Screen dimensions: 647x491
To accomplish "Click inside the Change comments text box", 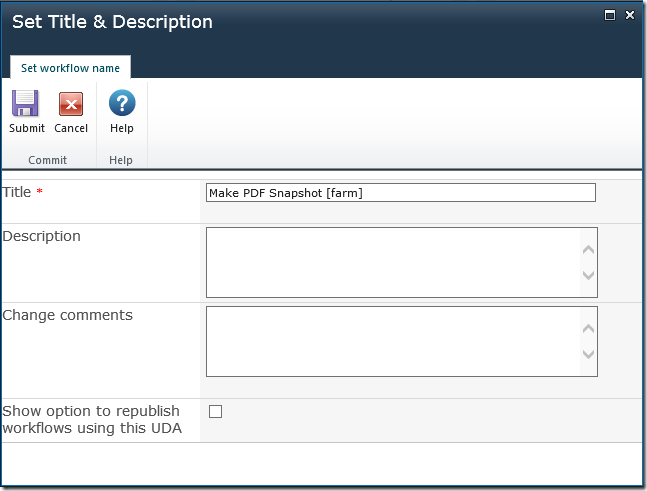I will pyautogui.click(x=392, y=341).
